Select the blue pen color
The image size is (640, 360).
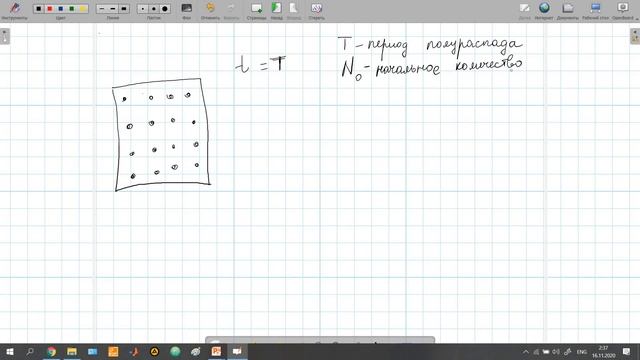(61, 9)
